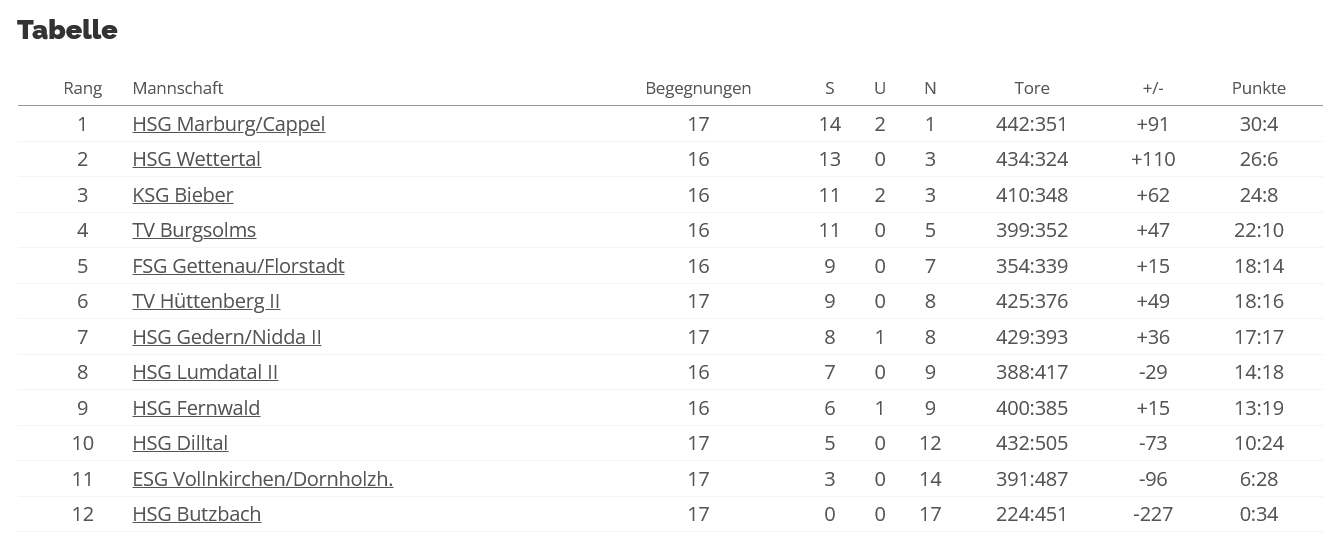Click HSG Gedern/Nidda II link
Screen dimensions: 1338x559
pyautogui.click(x=227, y=337)
